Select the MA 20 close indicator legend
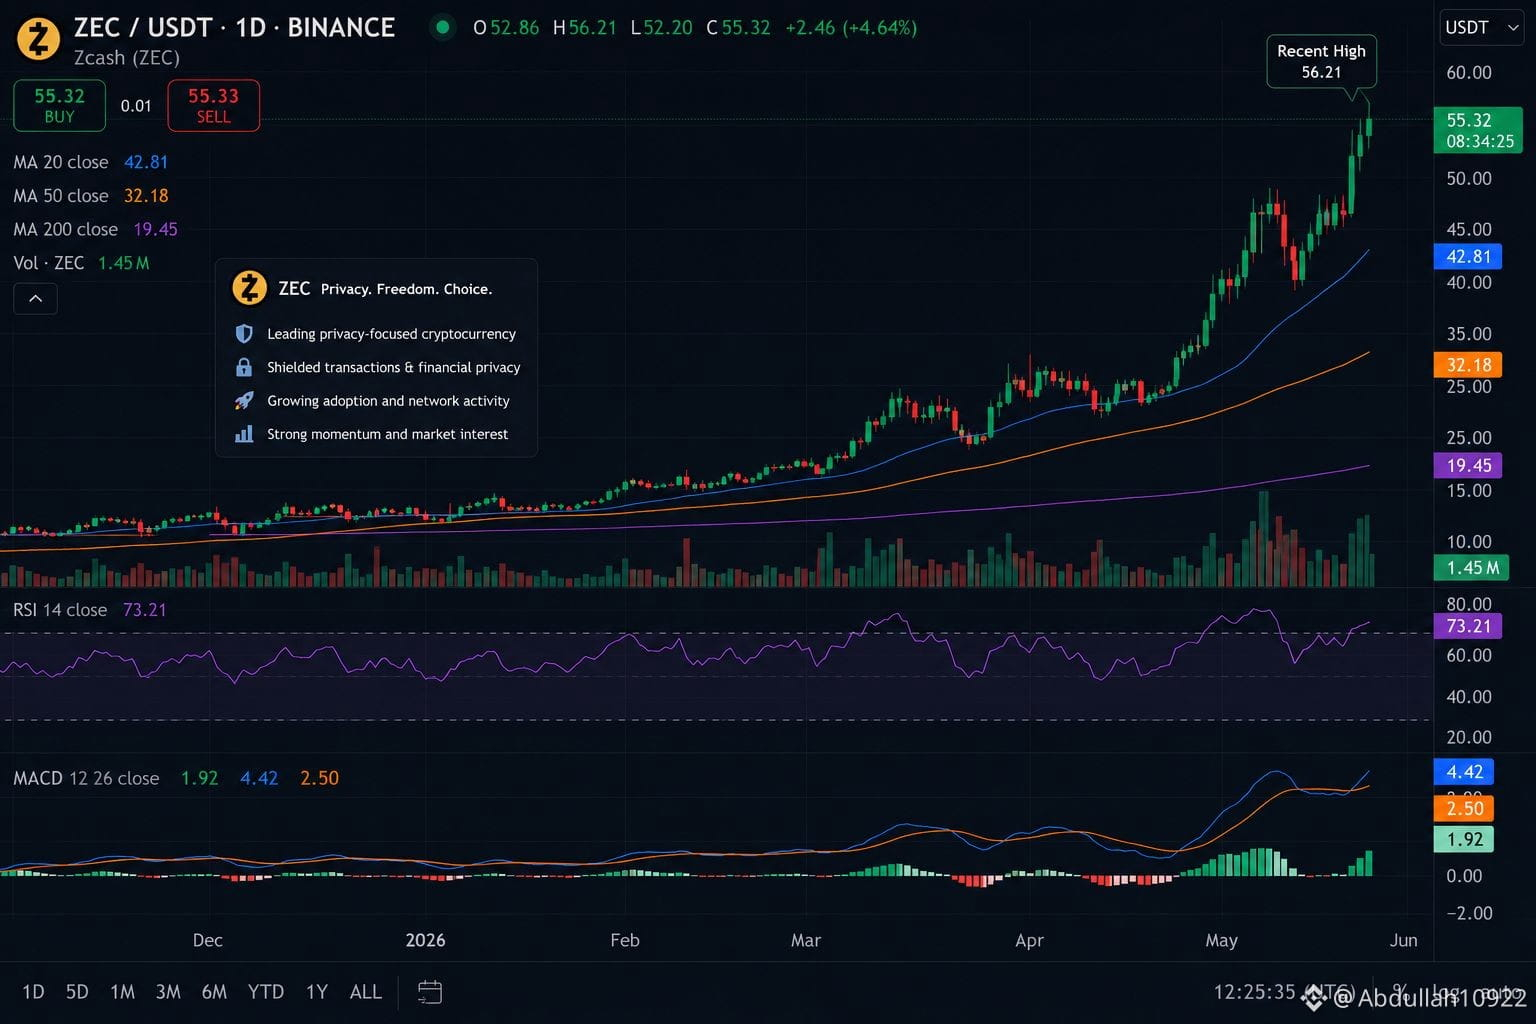The height and width of the screenshot is (1024, 1536). [90, 162]
